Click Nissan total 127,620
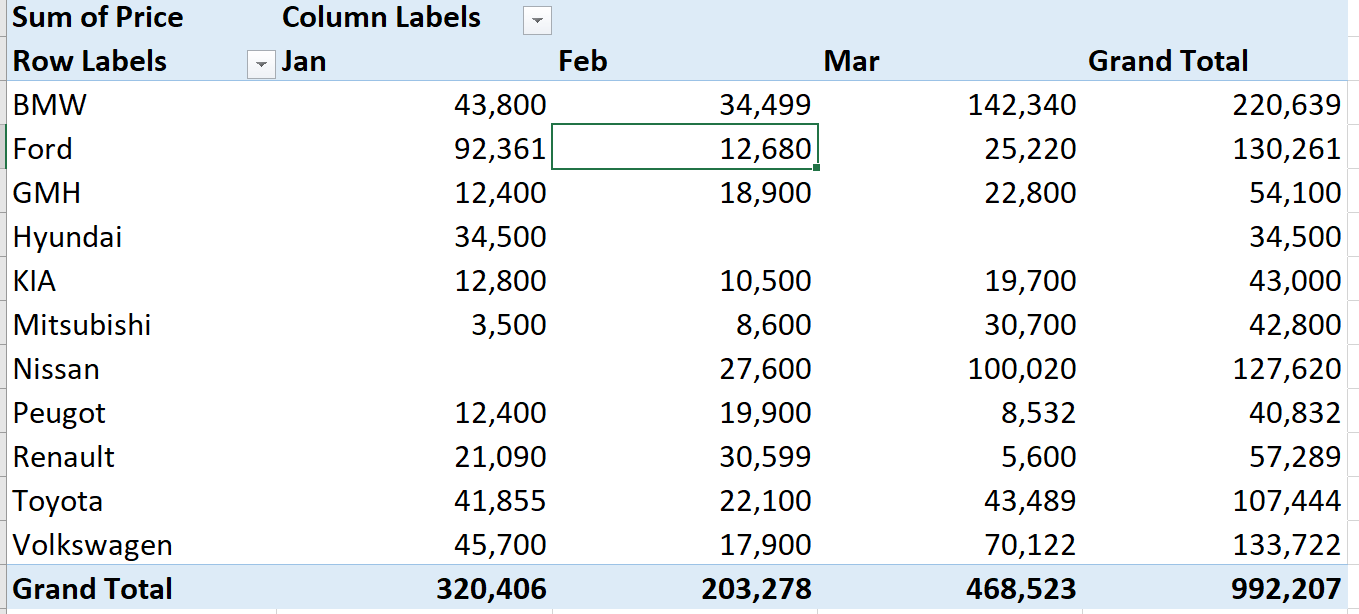Image resolution: width=1359 pixels, height=614 pixels. 1286,369
